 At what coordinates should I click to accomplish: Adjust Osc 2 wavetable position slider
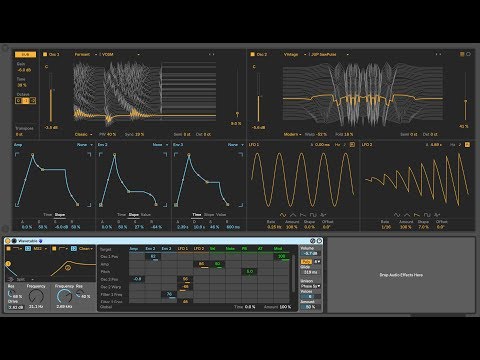(465, 97)
